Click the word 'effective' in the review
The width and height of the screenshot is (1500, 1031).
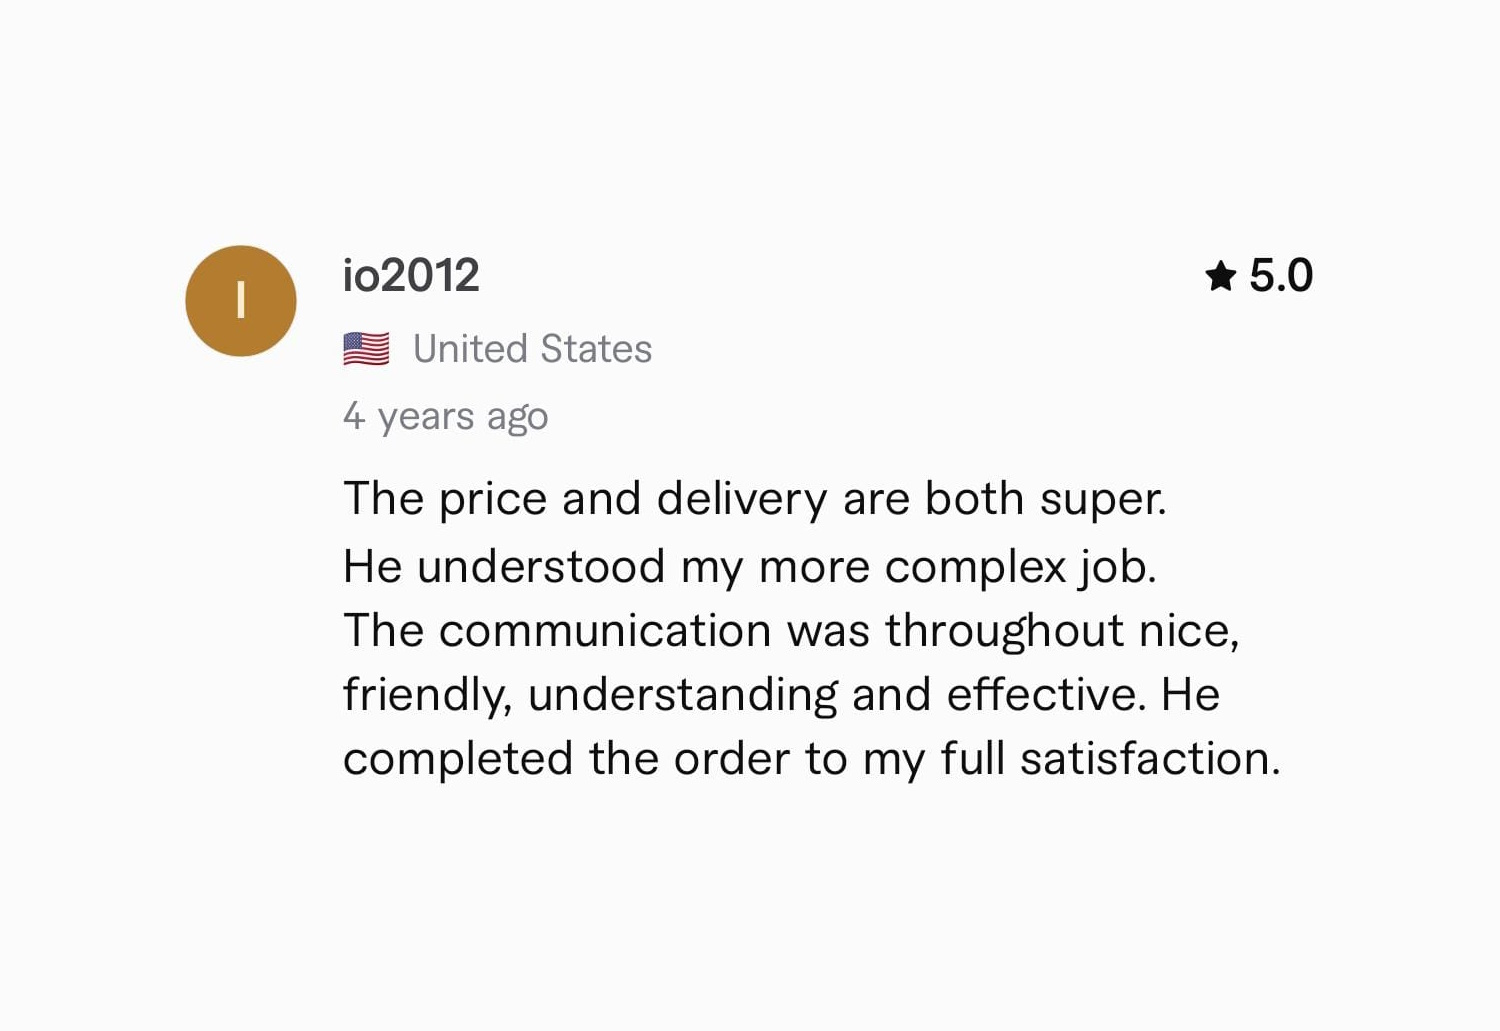tap(1041, 695)
